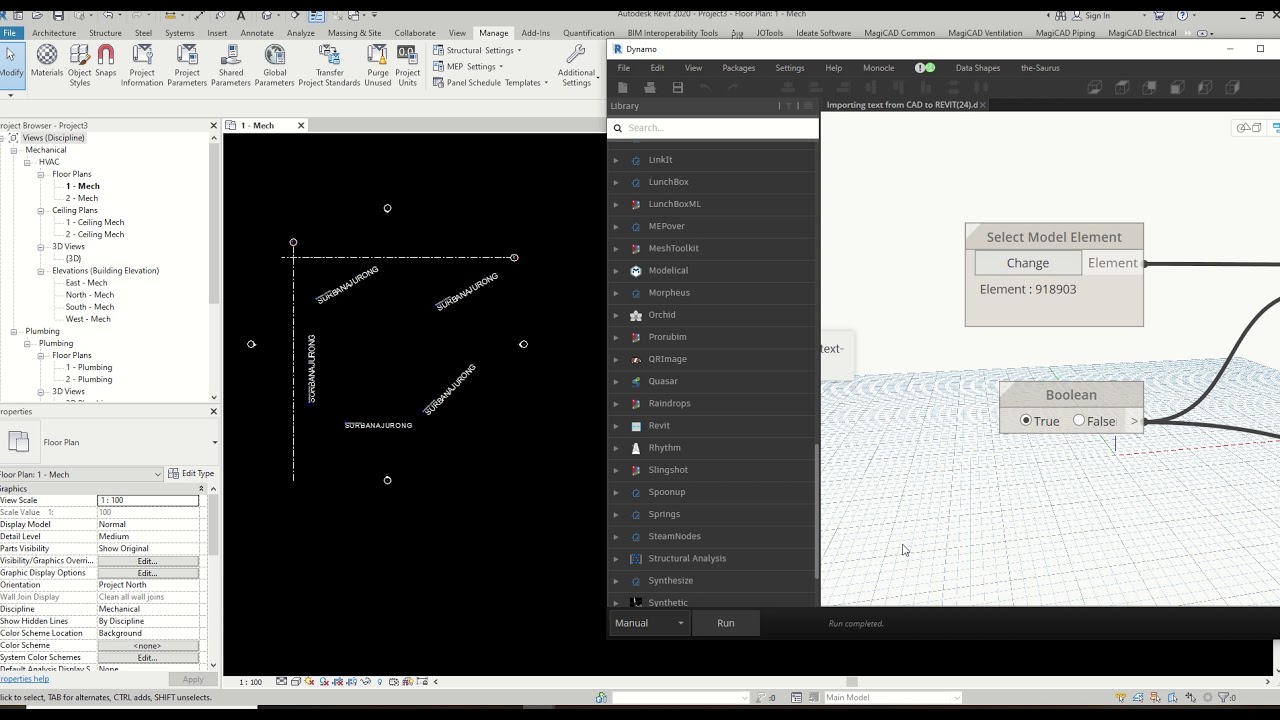Open the Manual run mode dropdown

click(649, 623)
